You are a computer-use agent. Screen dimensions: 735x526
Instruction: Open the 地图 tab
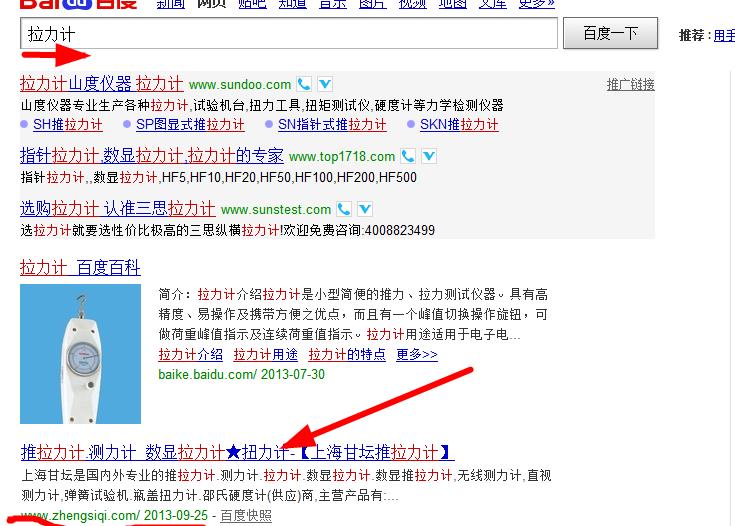click(453, 4)
